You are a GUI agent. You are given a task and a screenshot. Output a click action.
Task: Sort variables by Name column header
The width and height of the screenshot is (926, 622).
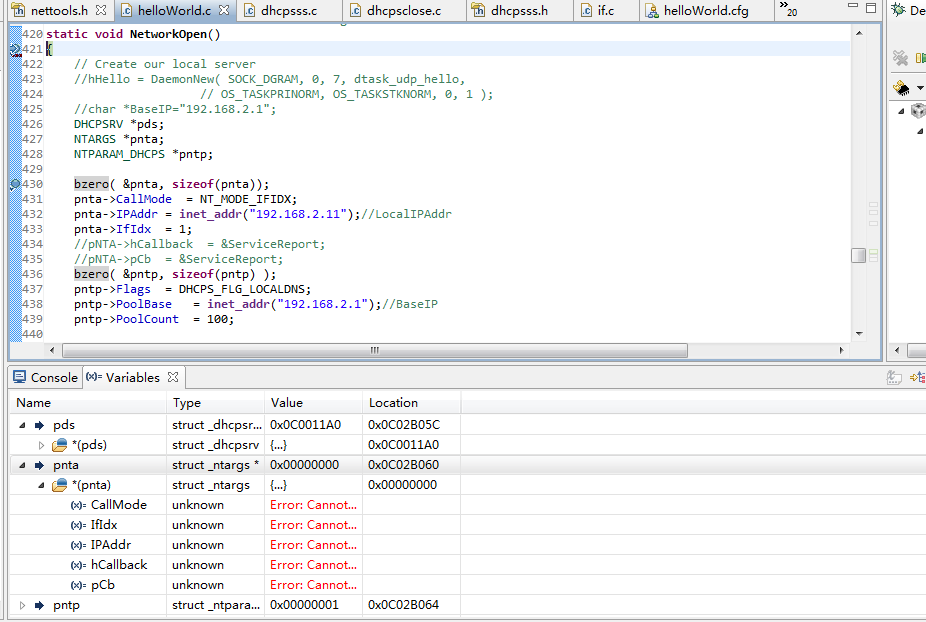pos(88,403)
